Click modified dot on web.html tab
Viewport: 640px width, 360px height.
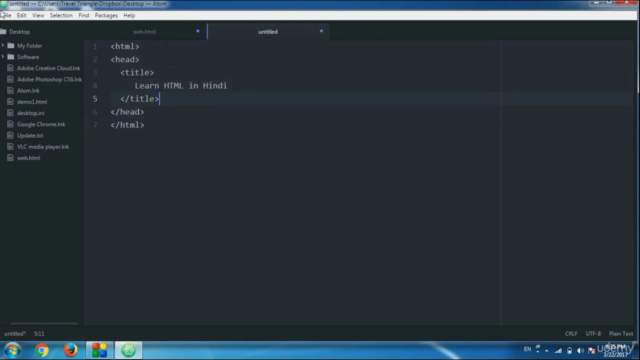click(198, 31)
